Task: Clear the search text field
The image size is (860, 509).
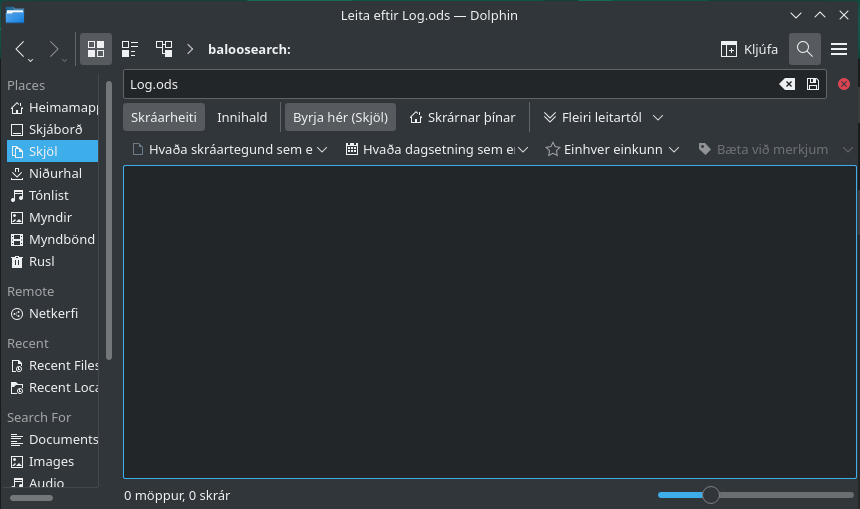Action: click(787, 85)
